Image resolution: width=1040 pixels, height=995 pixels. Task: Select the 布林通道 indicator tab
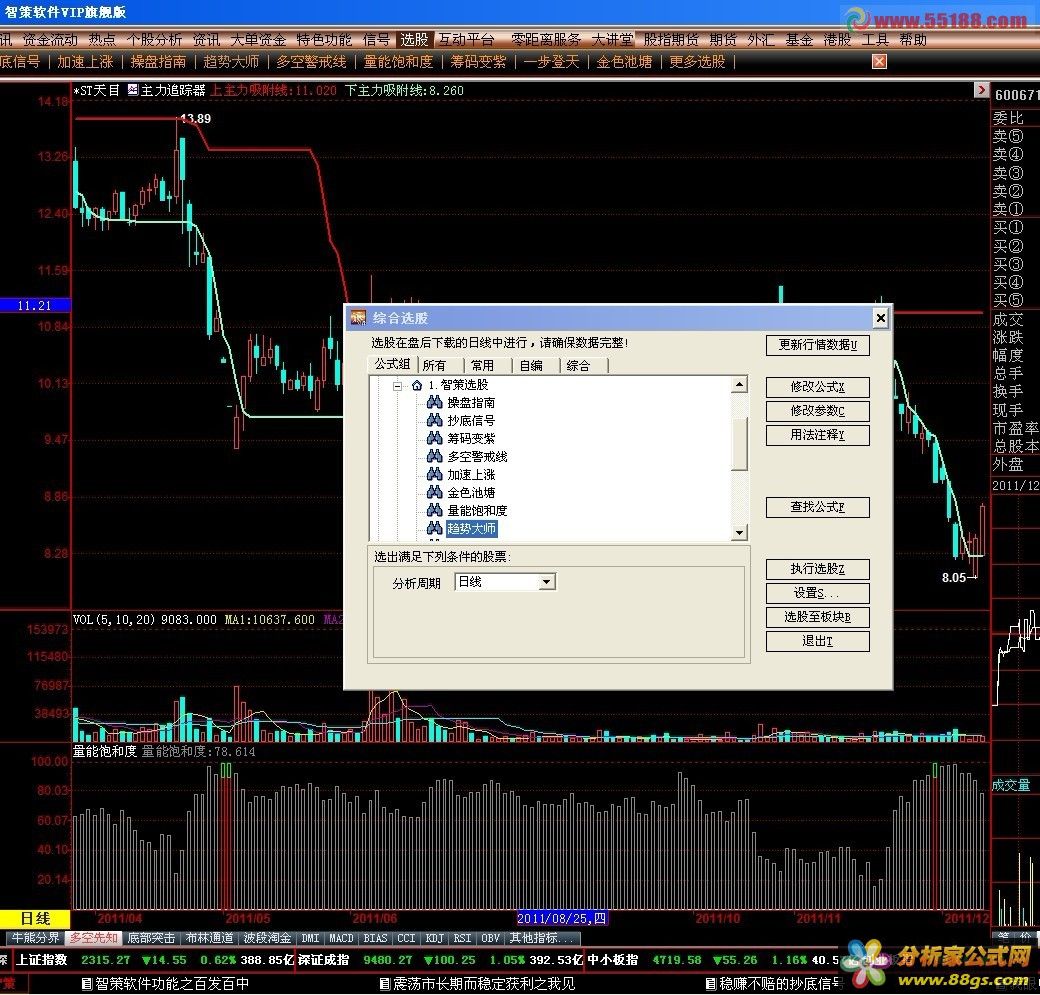pos(209,938)
